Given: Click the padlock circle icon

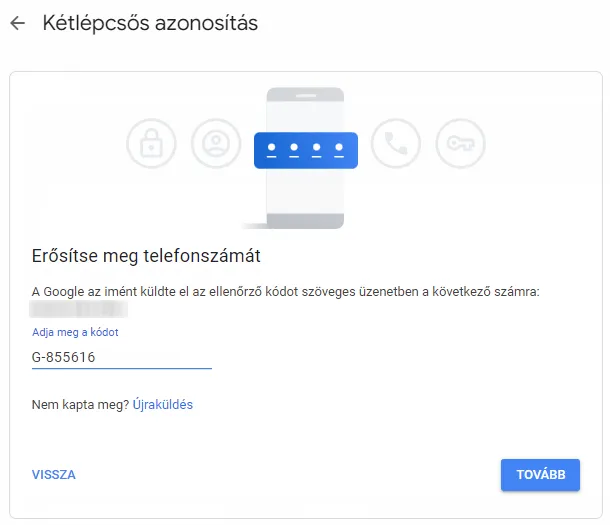Looking at the screenshot, I should click(x=151, y=146).
